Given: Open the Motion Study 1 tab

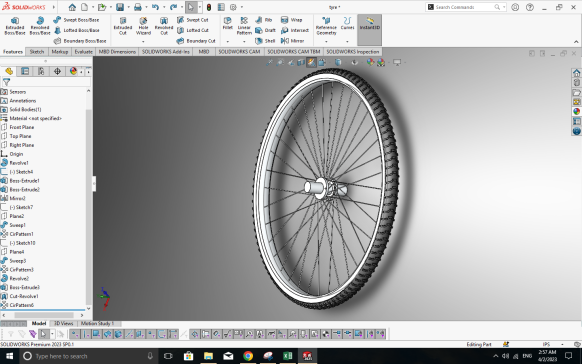Looking at the screenshot, I should 98,324.
